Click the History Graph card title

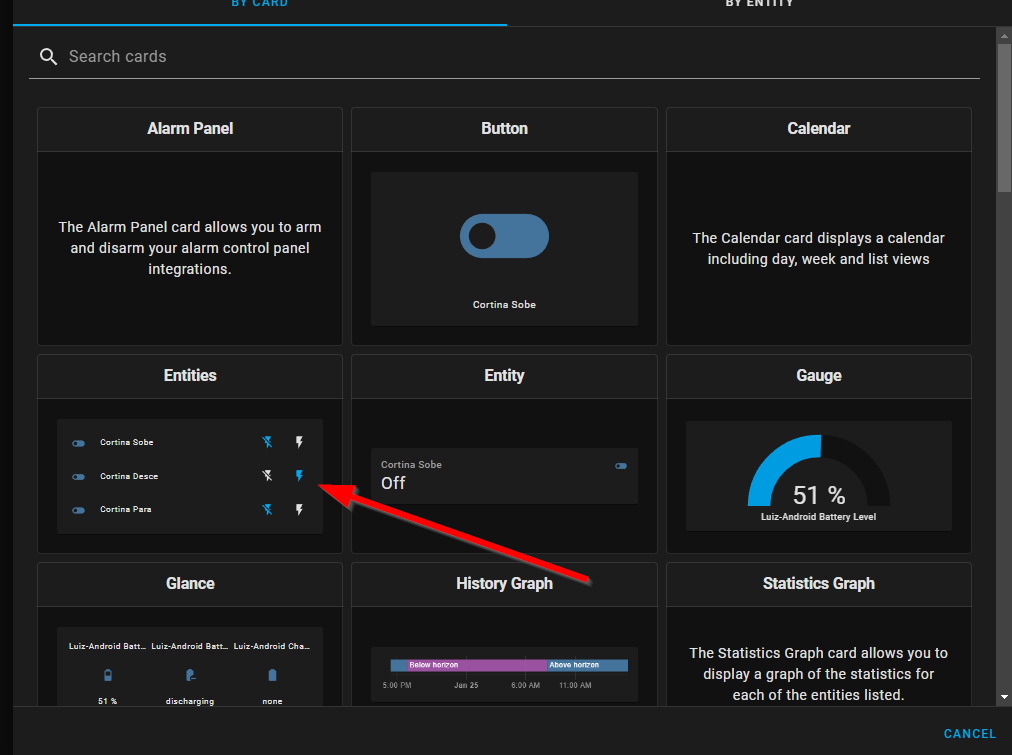click(504, 583)
